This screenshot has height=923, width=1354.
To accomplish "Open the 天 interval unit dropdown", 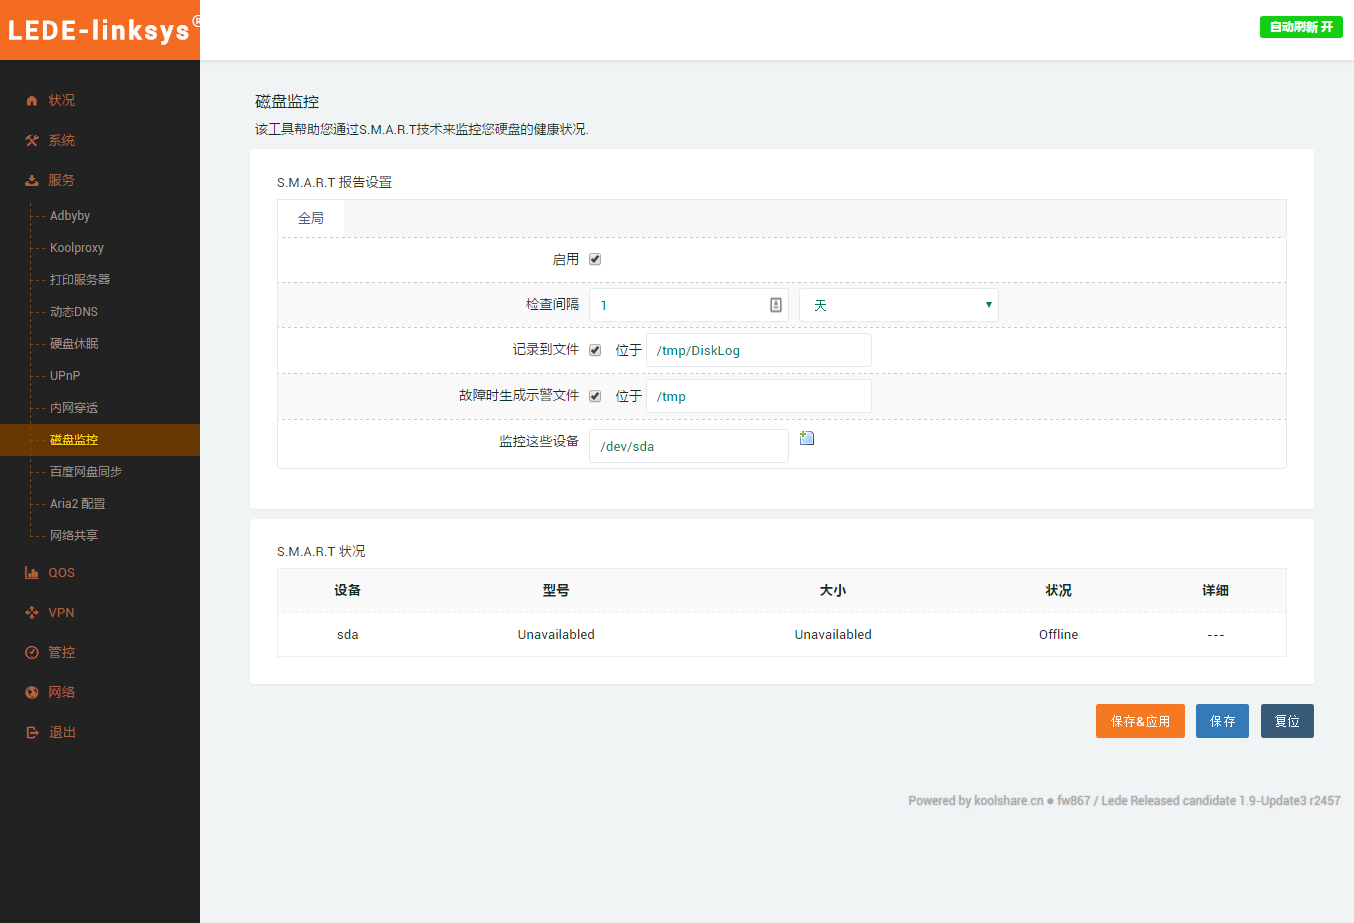I will point(898,305).
